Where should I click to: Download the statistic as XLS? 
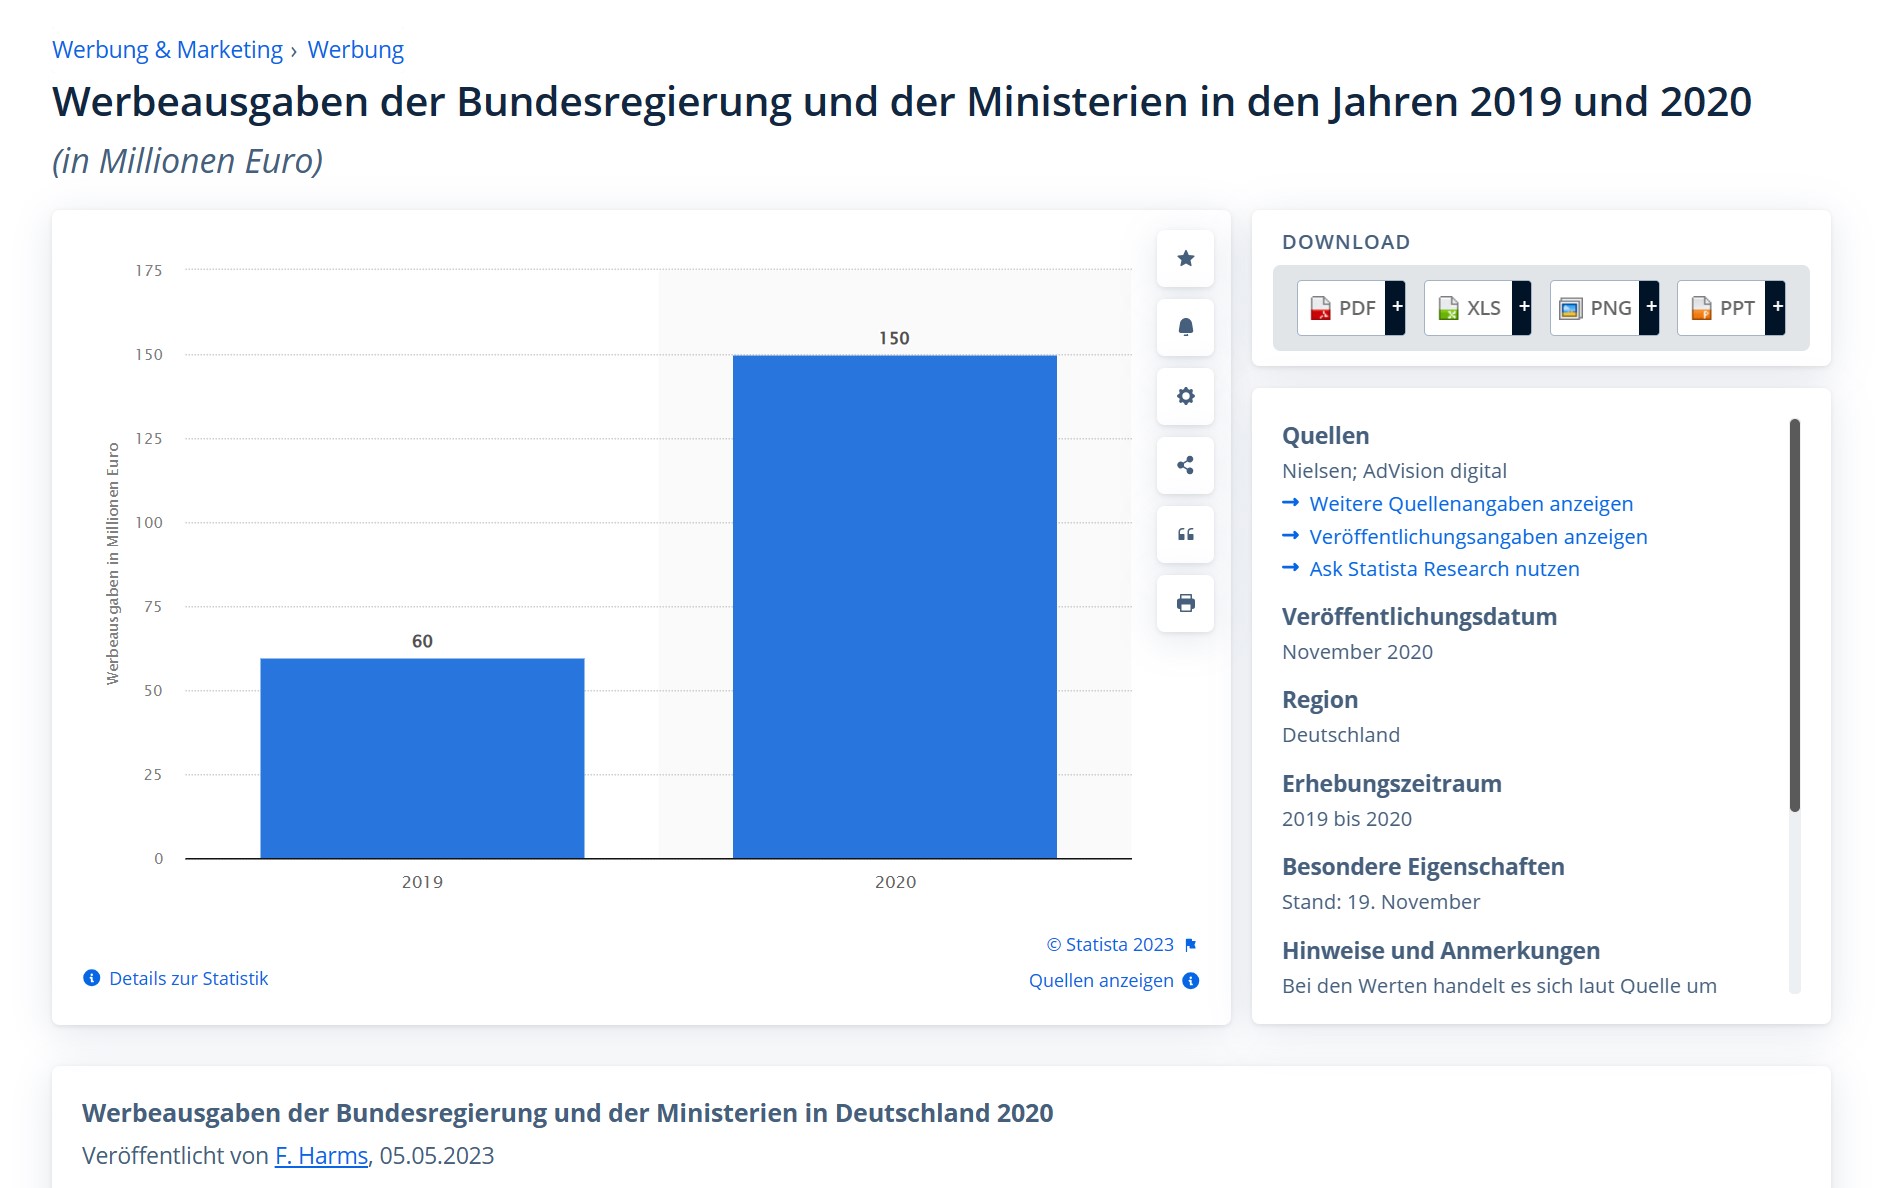click(1469, 308)
